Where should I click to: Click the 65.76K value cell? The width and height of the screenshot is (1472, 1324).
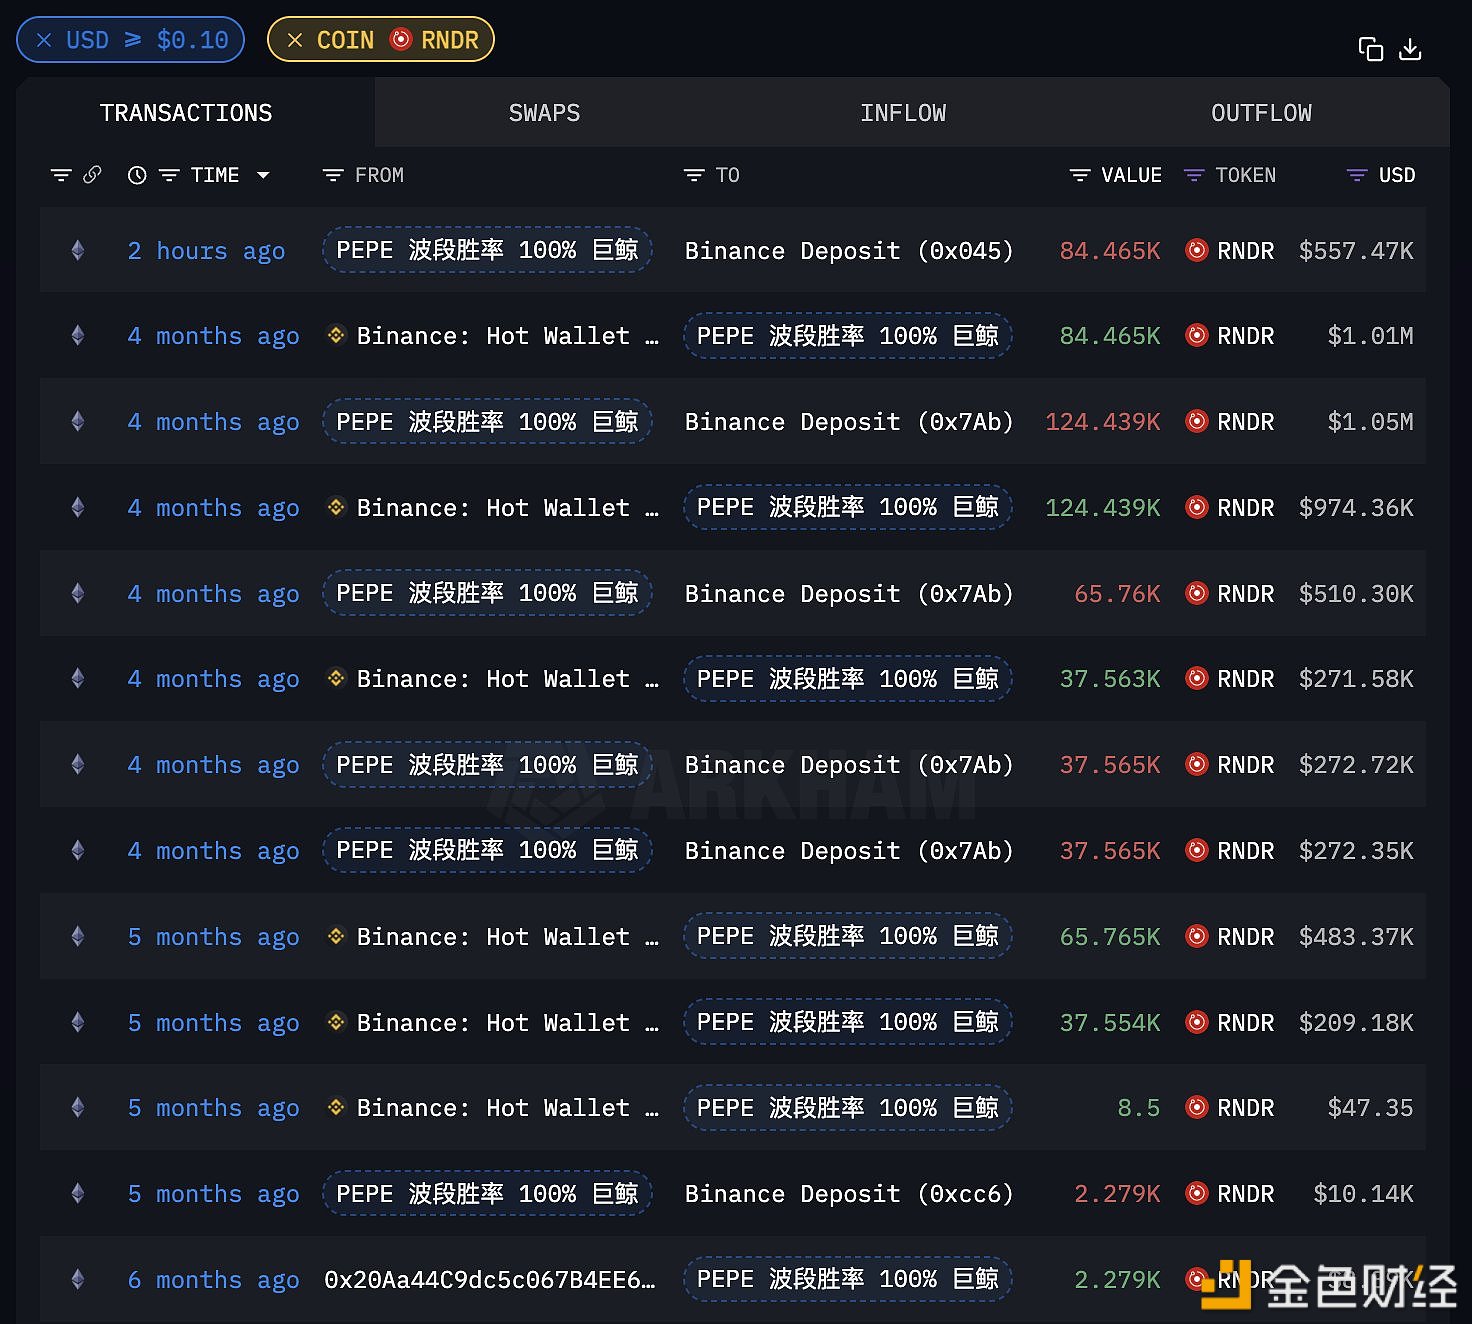[1117, 594]
